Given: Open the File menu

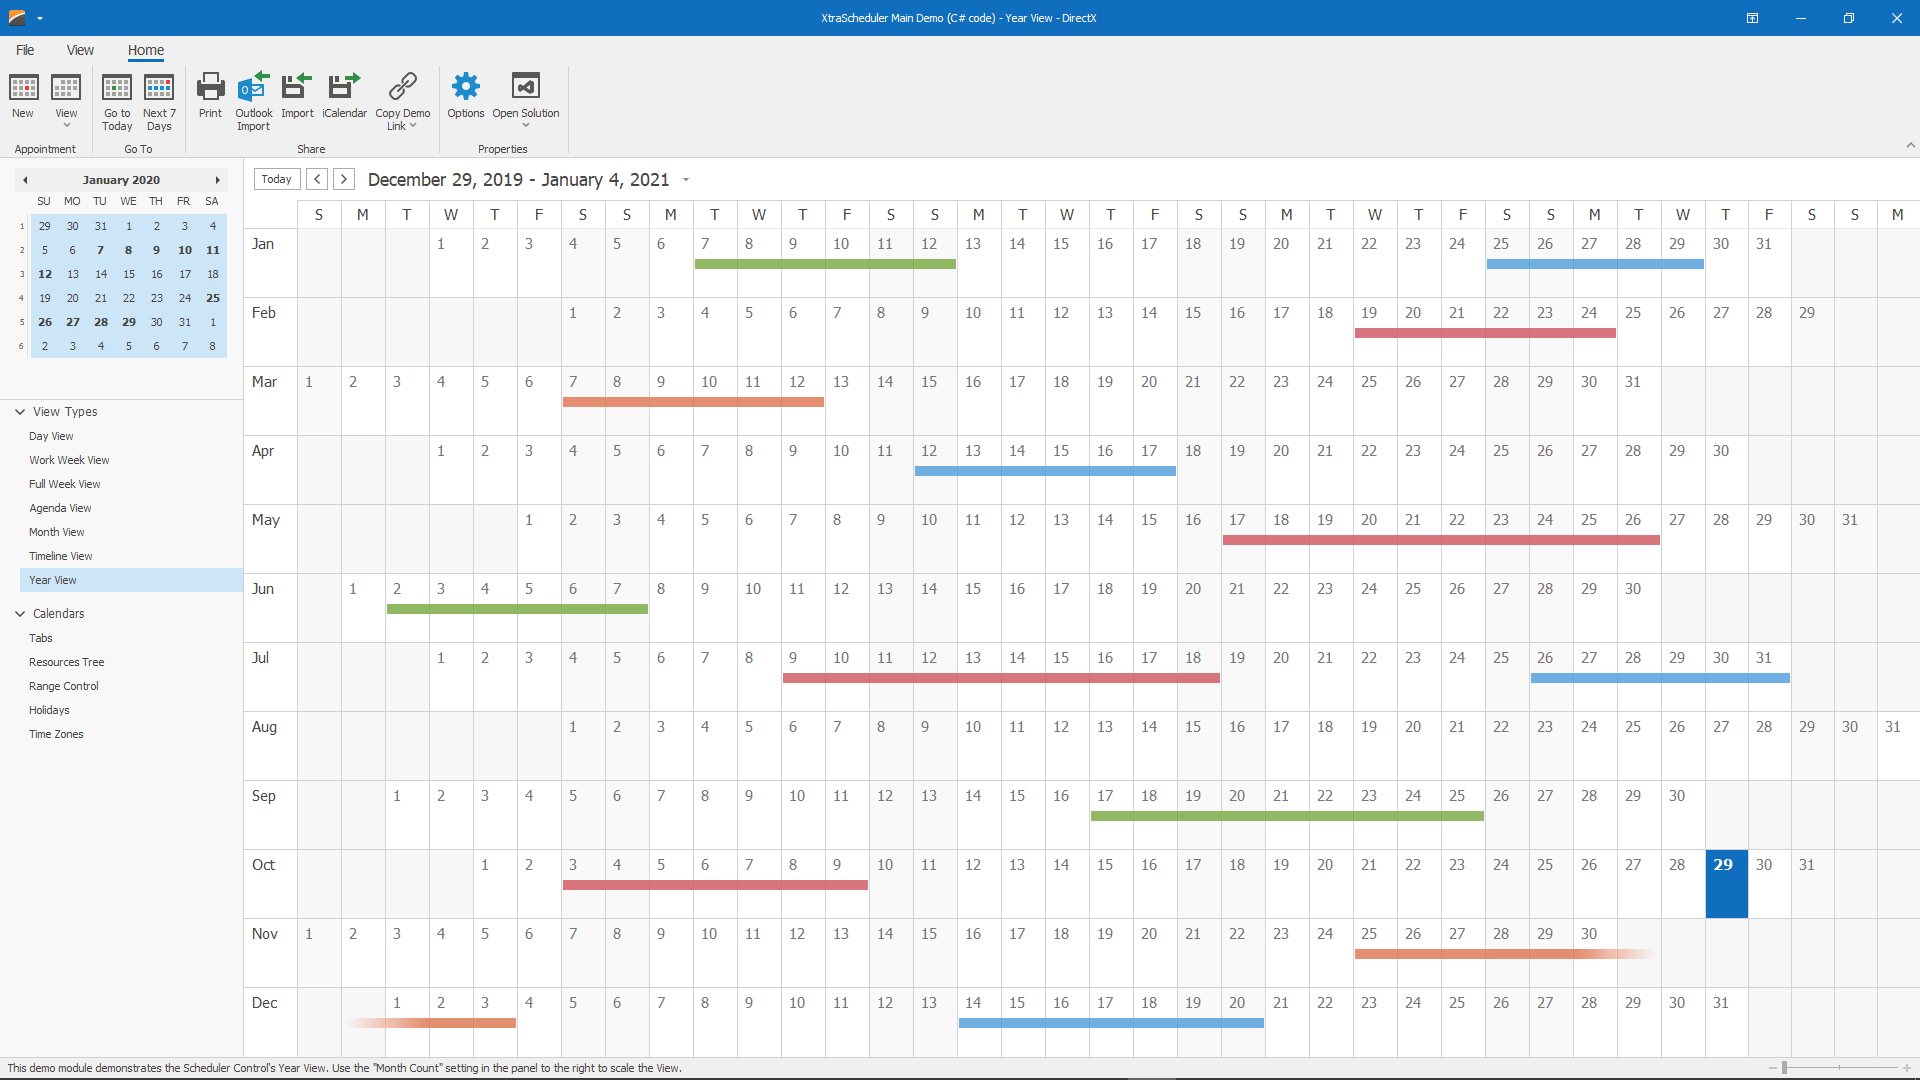Looking at the screenshot, I should pyautogui.click(x=24, y=50).
